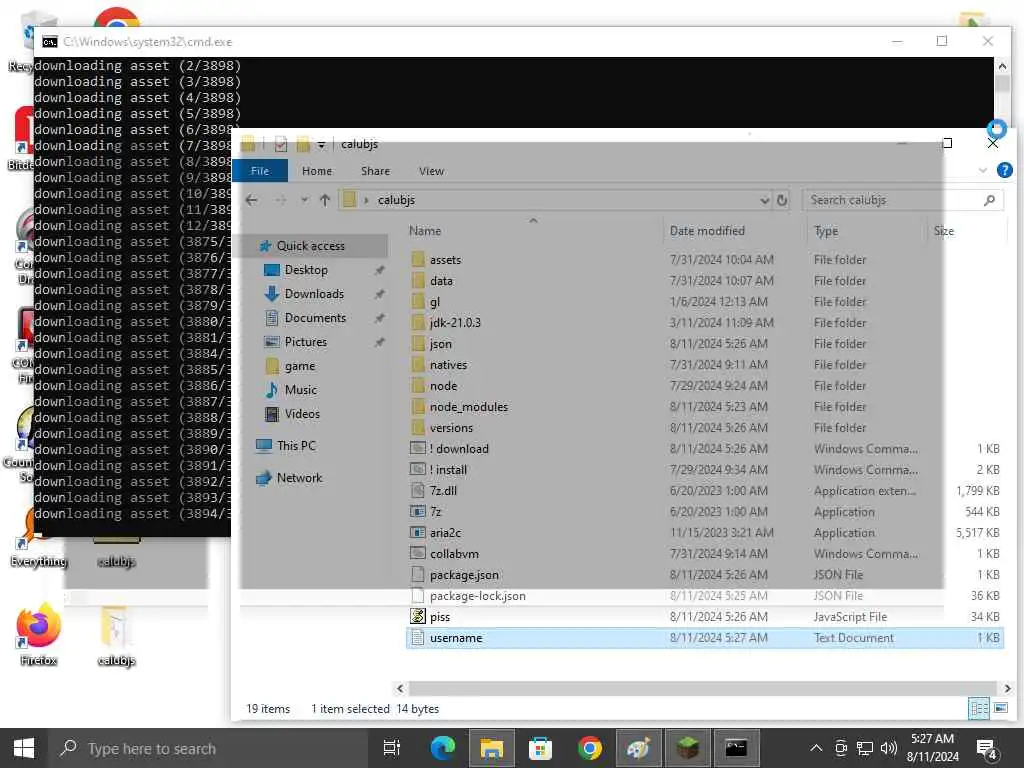Switch to large icons view layout
Viewport: 1024px width, 768px height.
point(1000,709)
